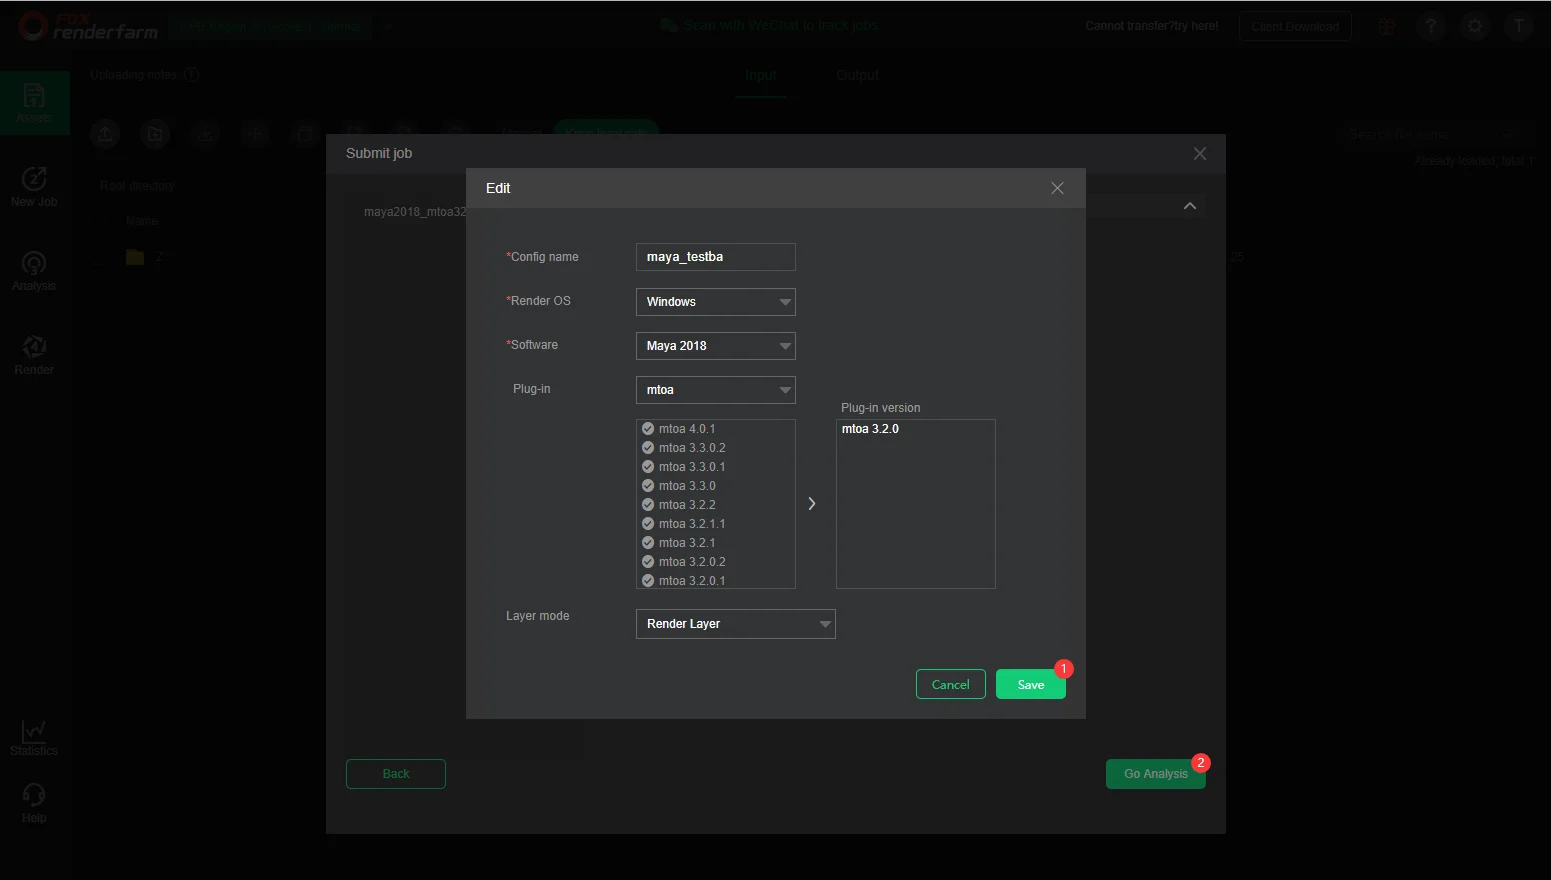Screen dimensions: 1551x880
Task: Click the Client Download button
Action: pos(1295,27)
